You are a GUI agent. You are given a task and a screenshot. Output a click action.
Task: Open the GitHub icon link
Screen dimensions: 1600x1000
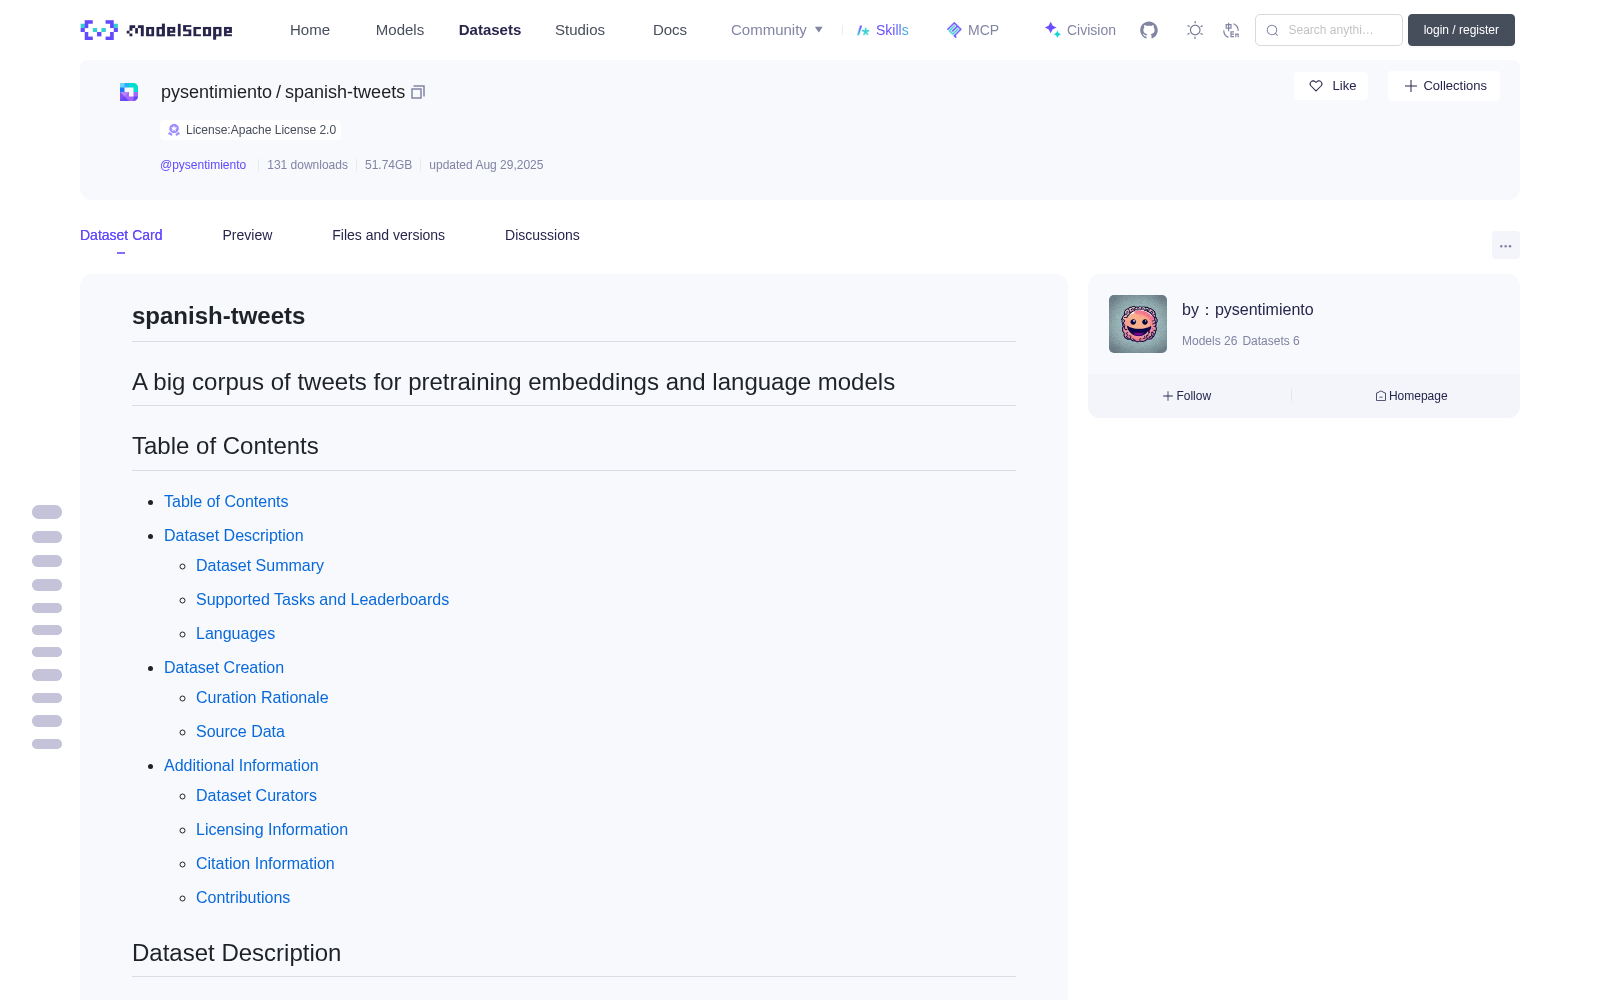click(1149, 30)
